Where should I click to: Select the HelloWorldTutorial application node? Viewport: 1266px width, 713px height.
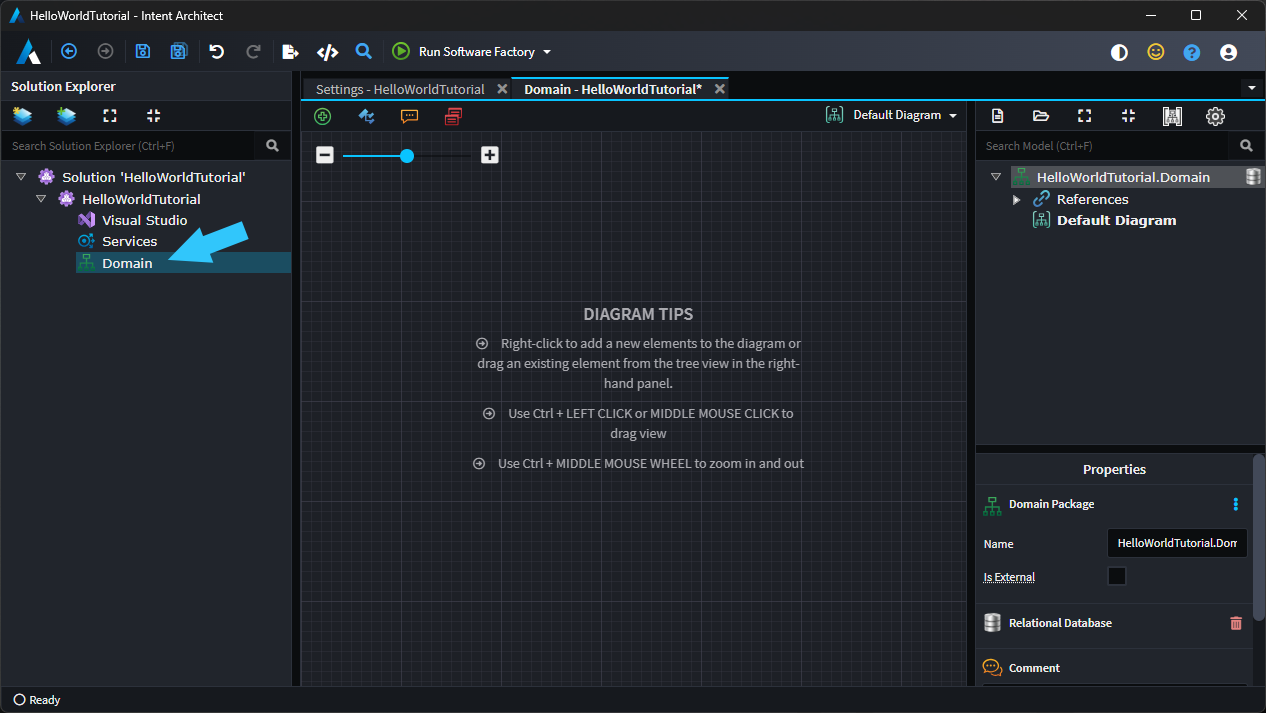[x=141, y=199]
